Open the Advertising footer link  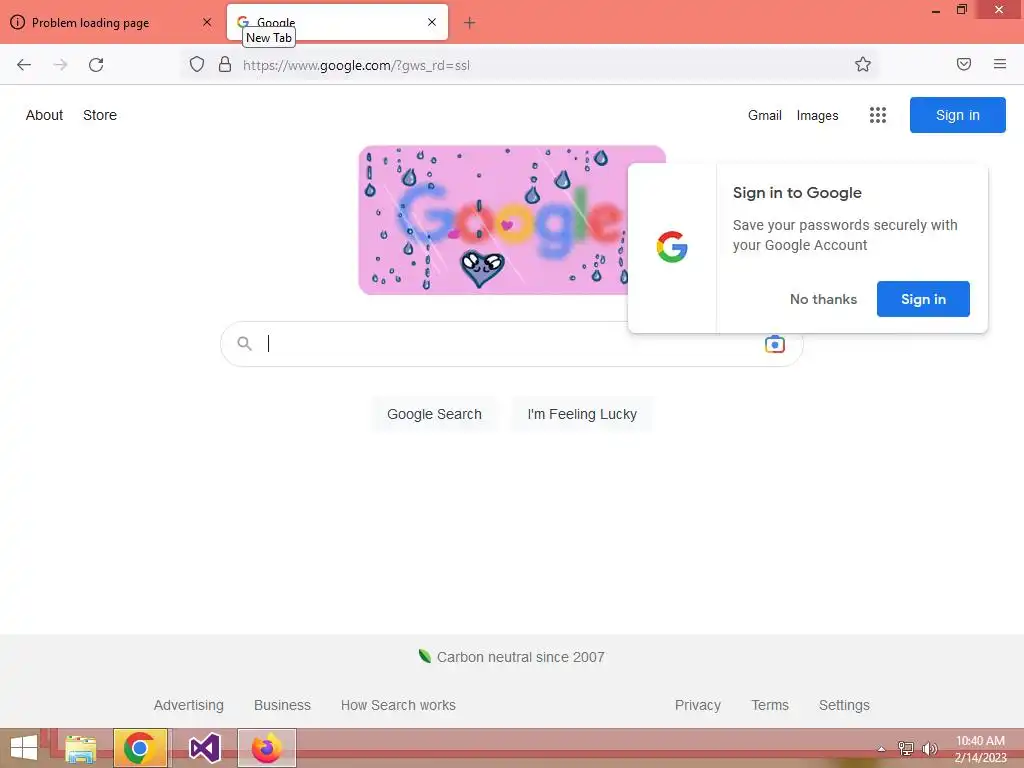[x=189, y=705]
